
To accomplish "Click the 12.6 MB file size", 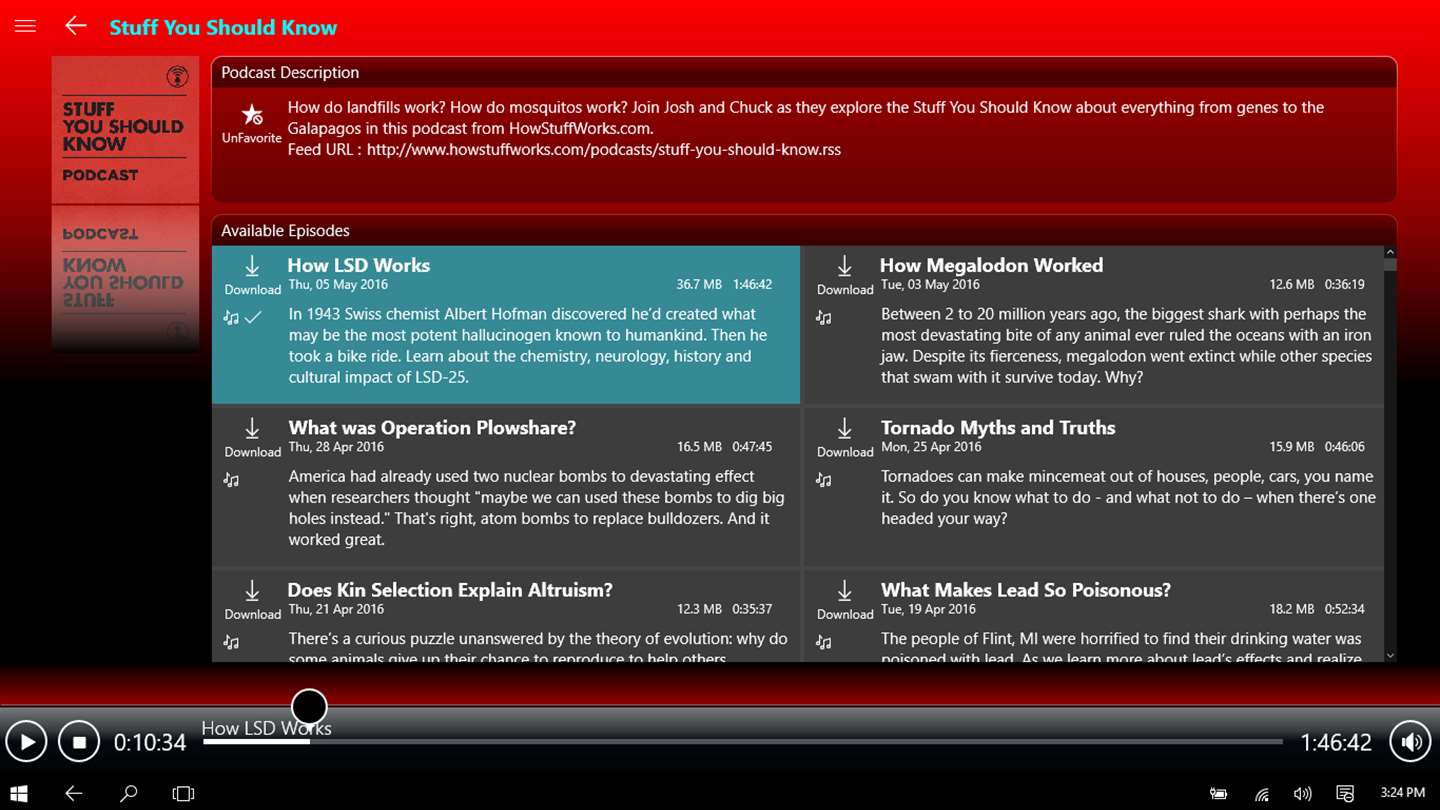I will point(1292,285).
